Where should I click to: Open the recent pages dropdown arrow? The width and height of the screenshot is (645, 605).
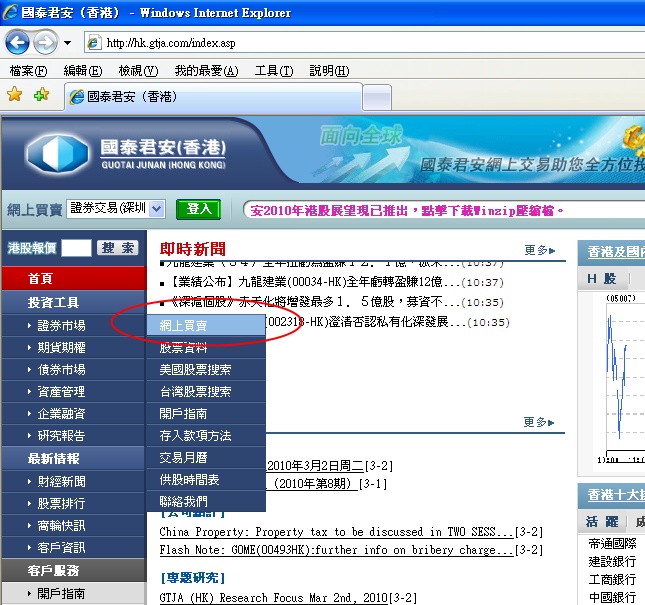(x=67, y=42)
